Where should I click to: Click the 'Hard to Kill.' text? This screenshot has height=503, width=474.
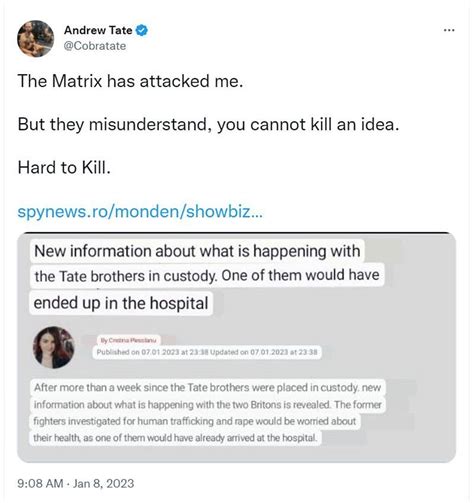64,167
